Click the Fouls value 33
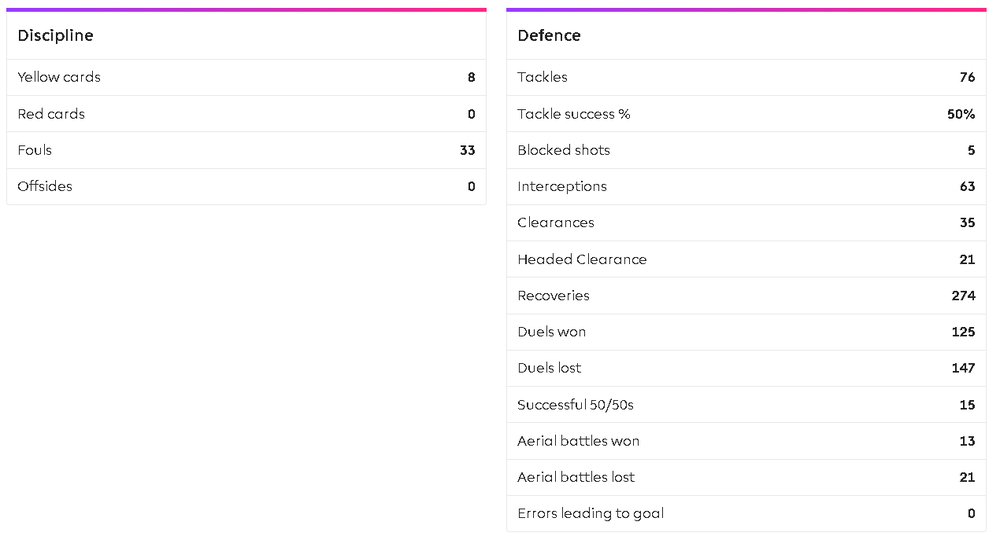The height and width of the screenshot is (551, 1000). 467,151
